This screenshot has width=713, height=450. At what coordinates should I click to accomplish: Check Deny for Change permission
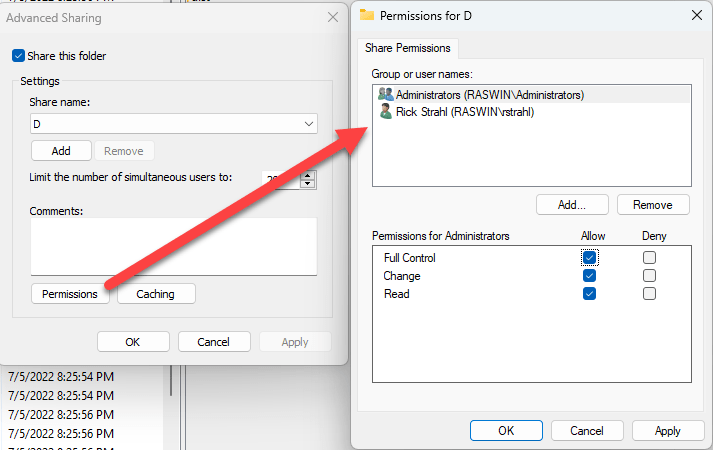pyautogui.click(x=649, y=276)
